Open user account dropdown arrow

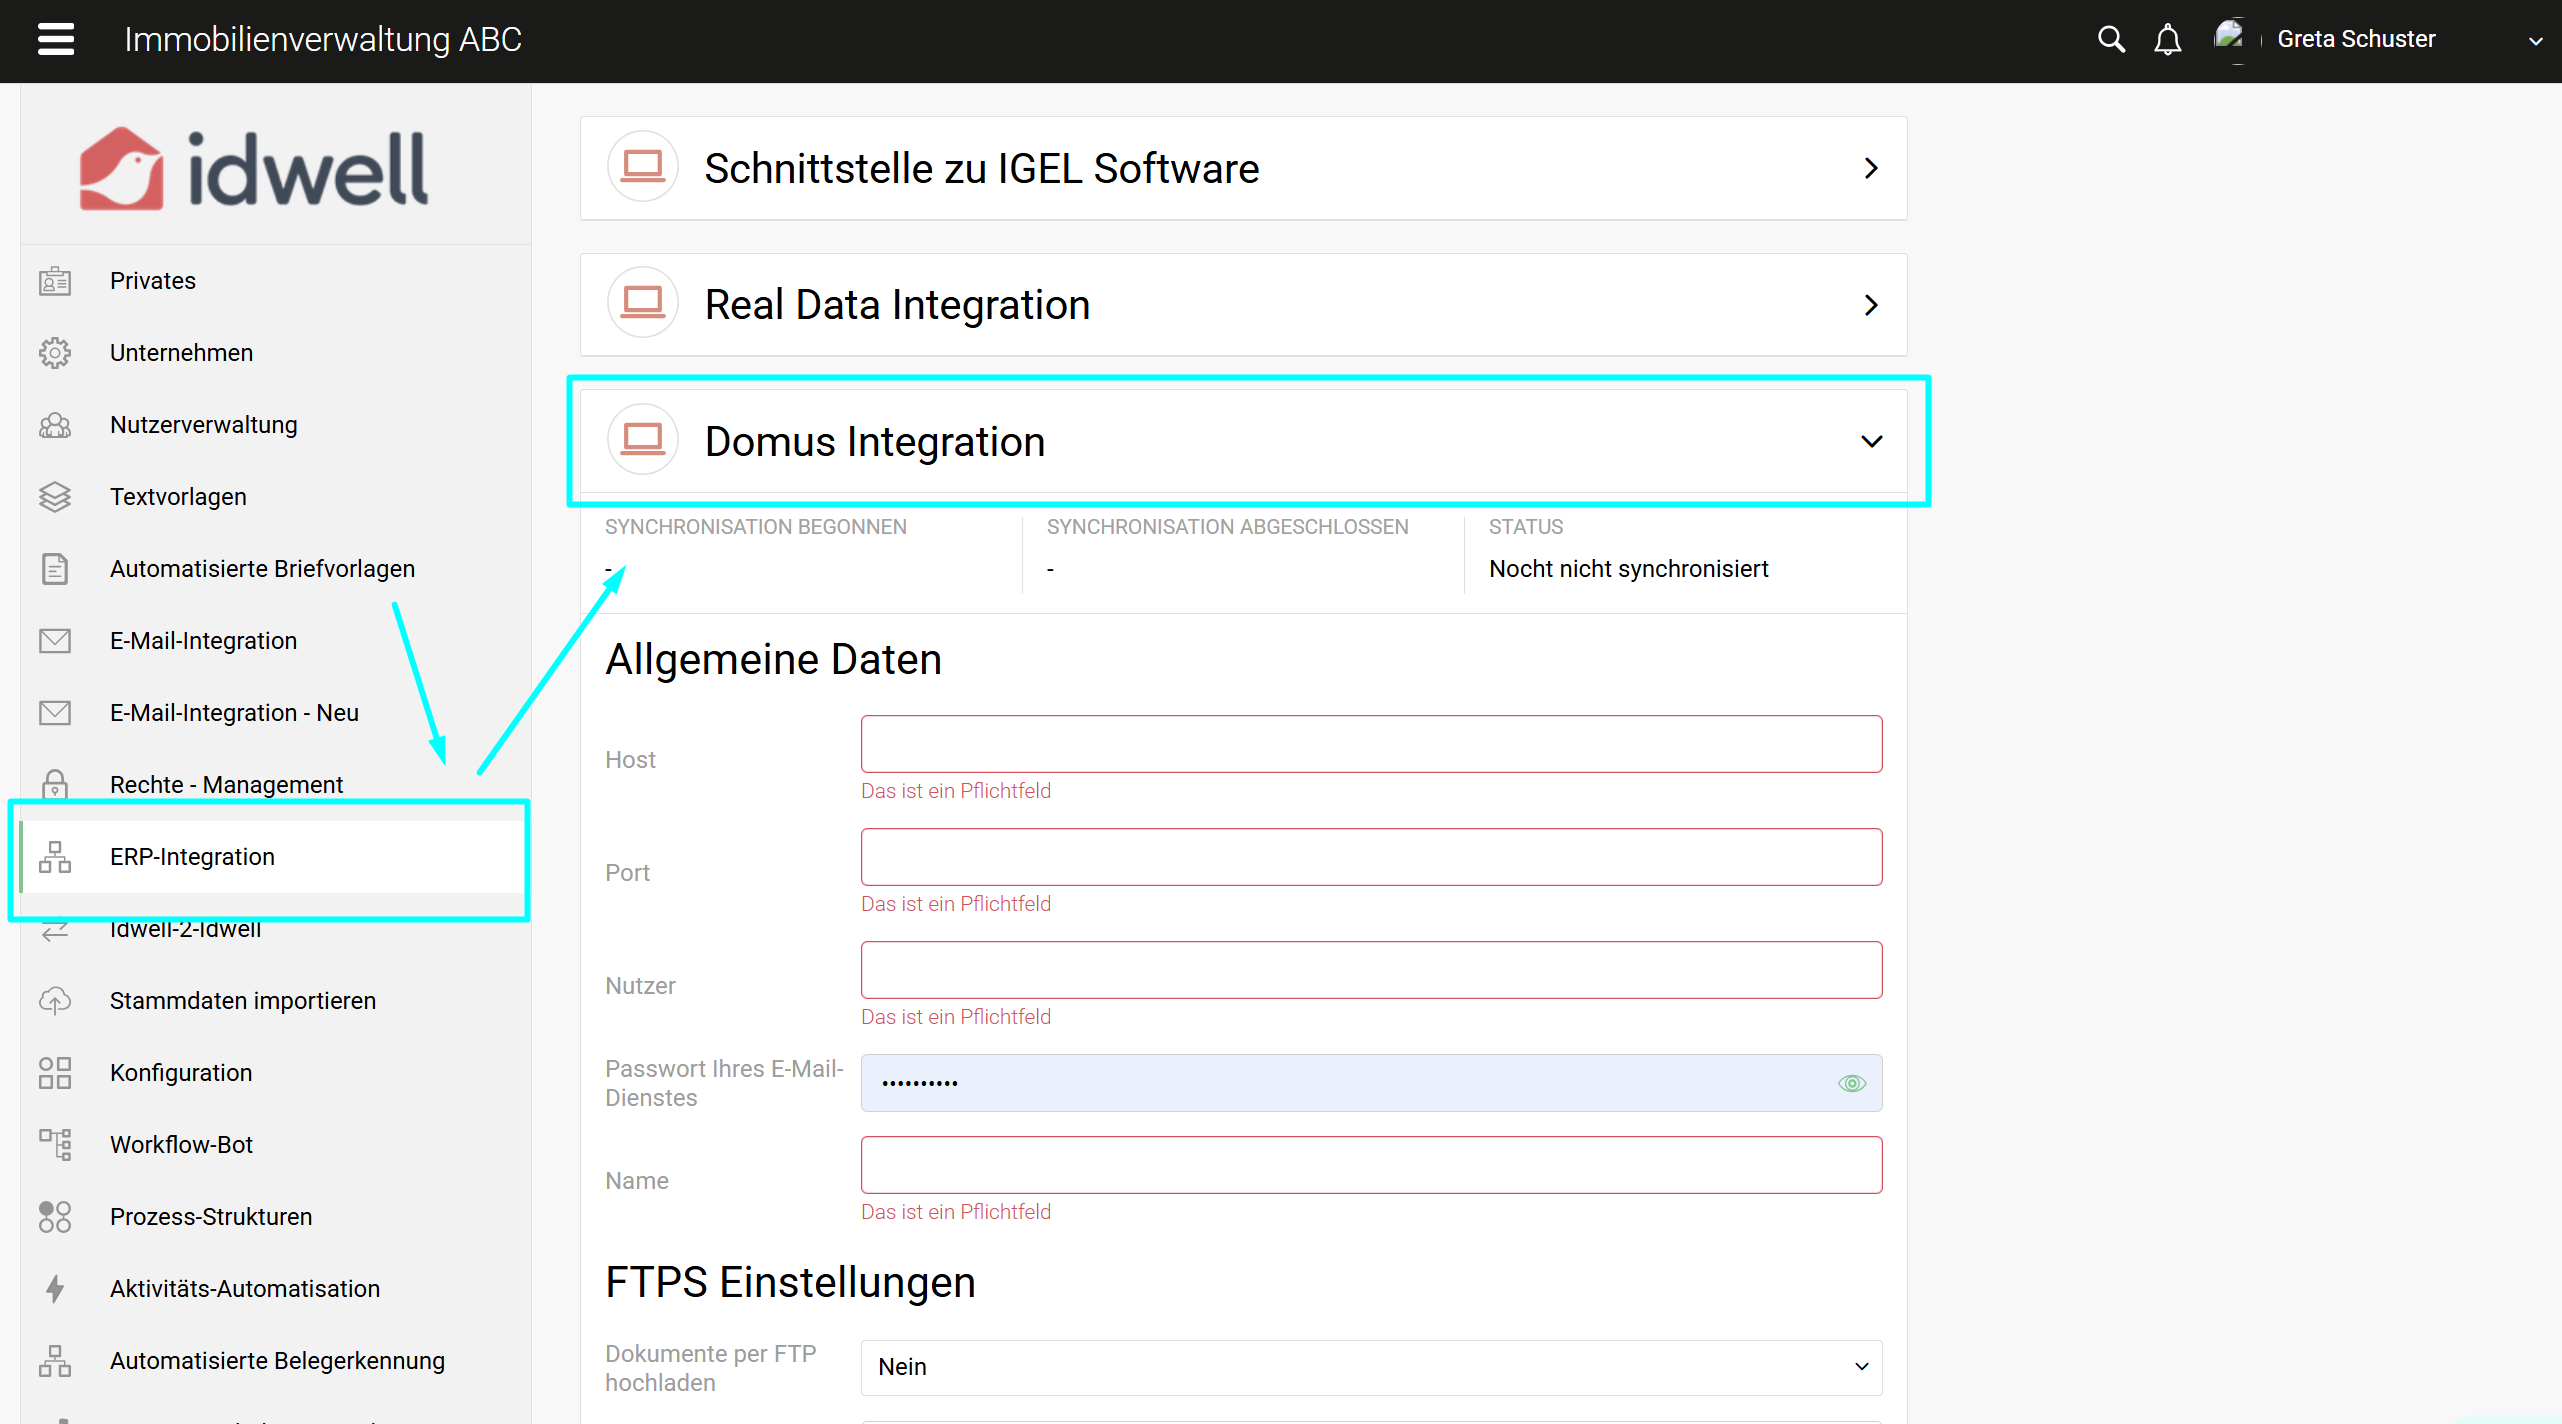tap(2535, 41)
